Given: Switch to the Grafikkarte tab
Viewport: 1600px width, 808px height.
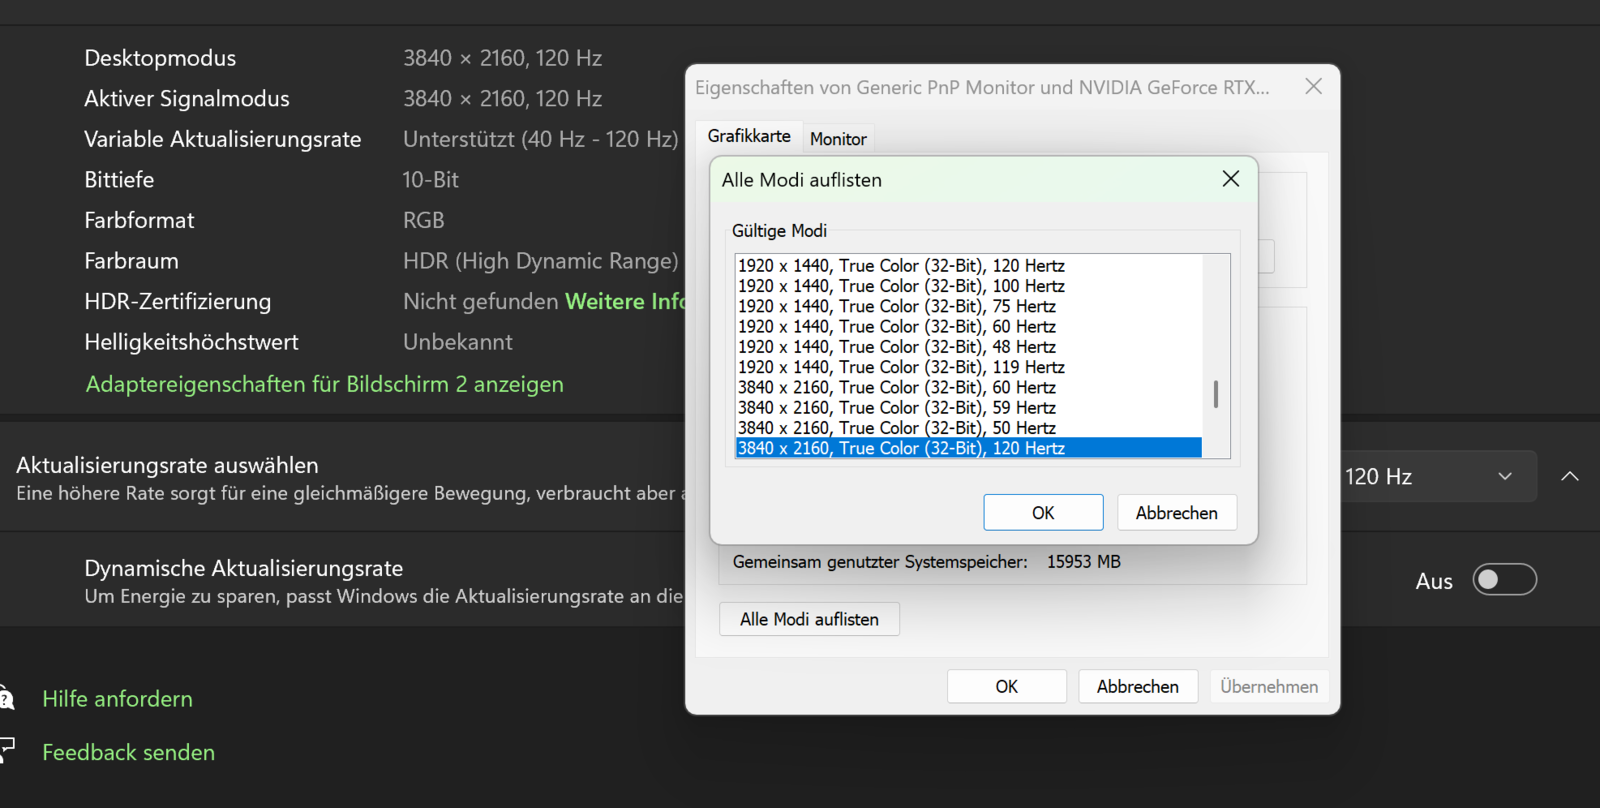Looking at the screenshot, I should 749,136.
